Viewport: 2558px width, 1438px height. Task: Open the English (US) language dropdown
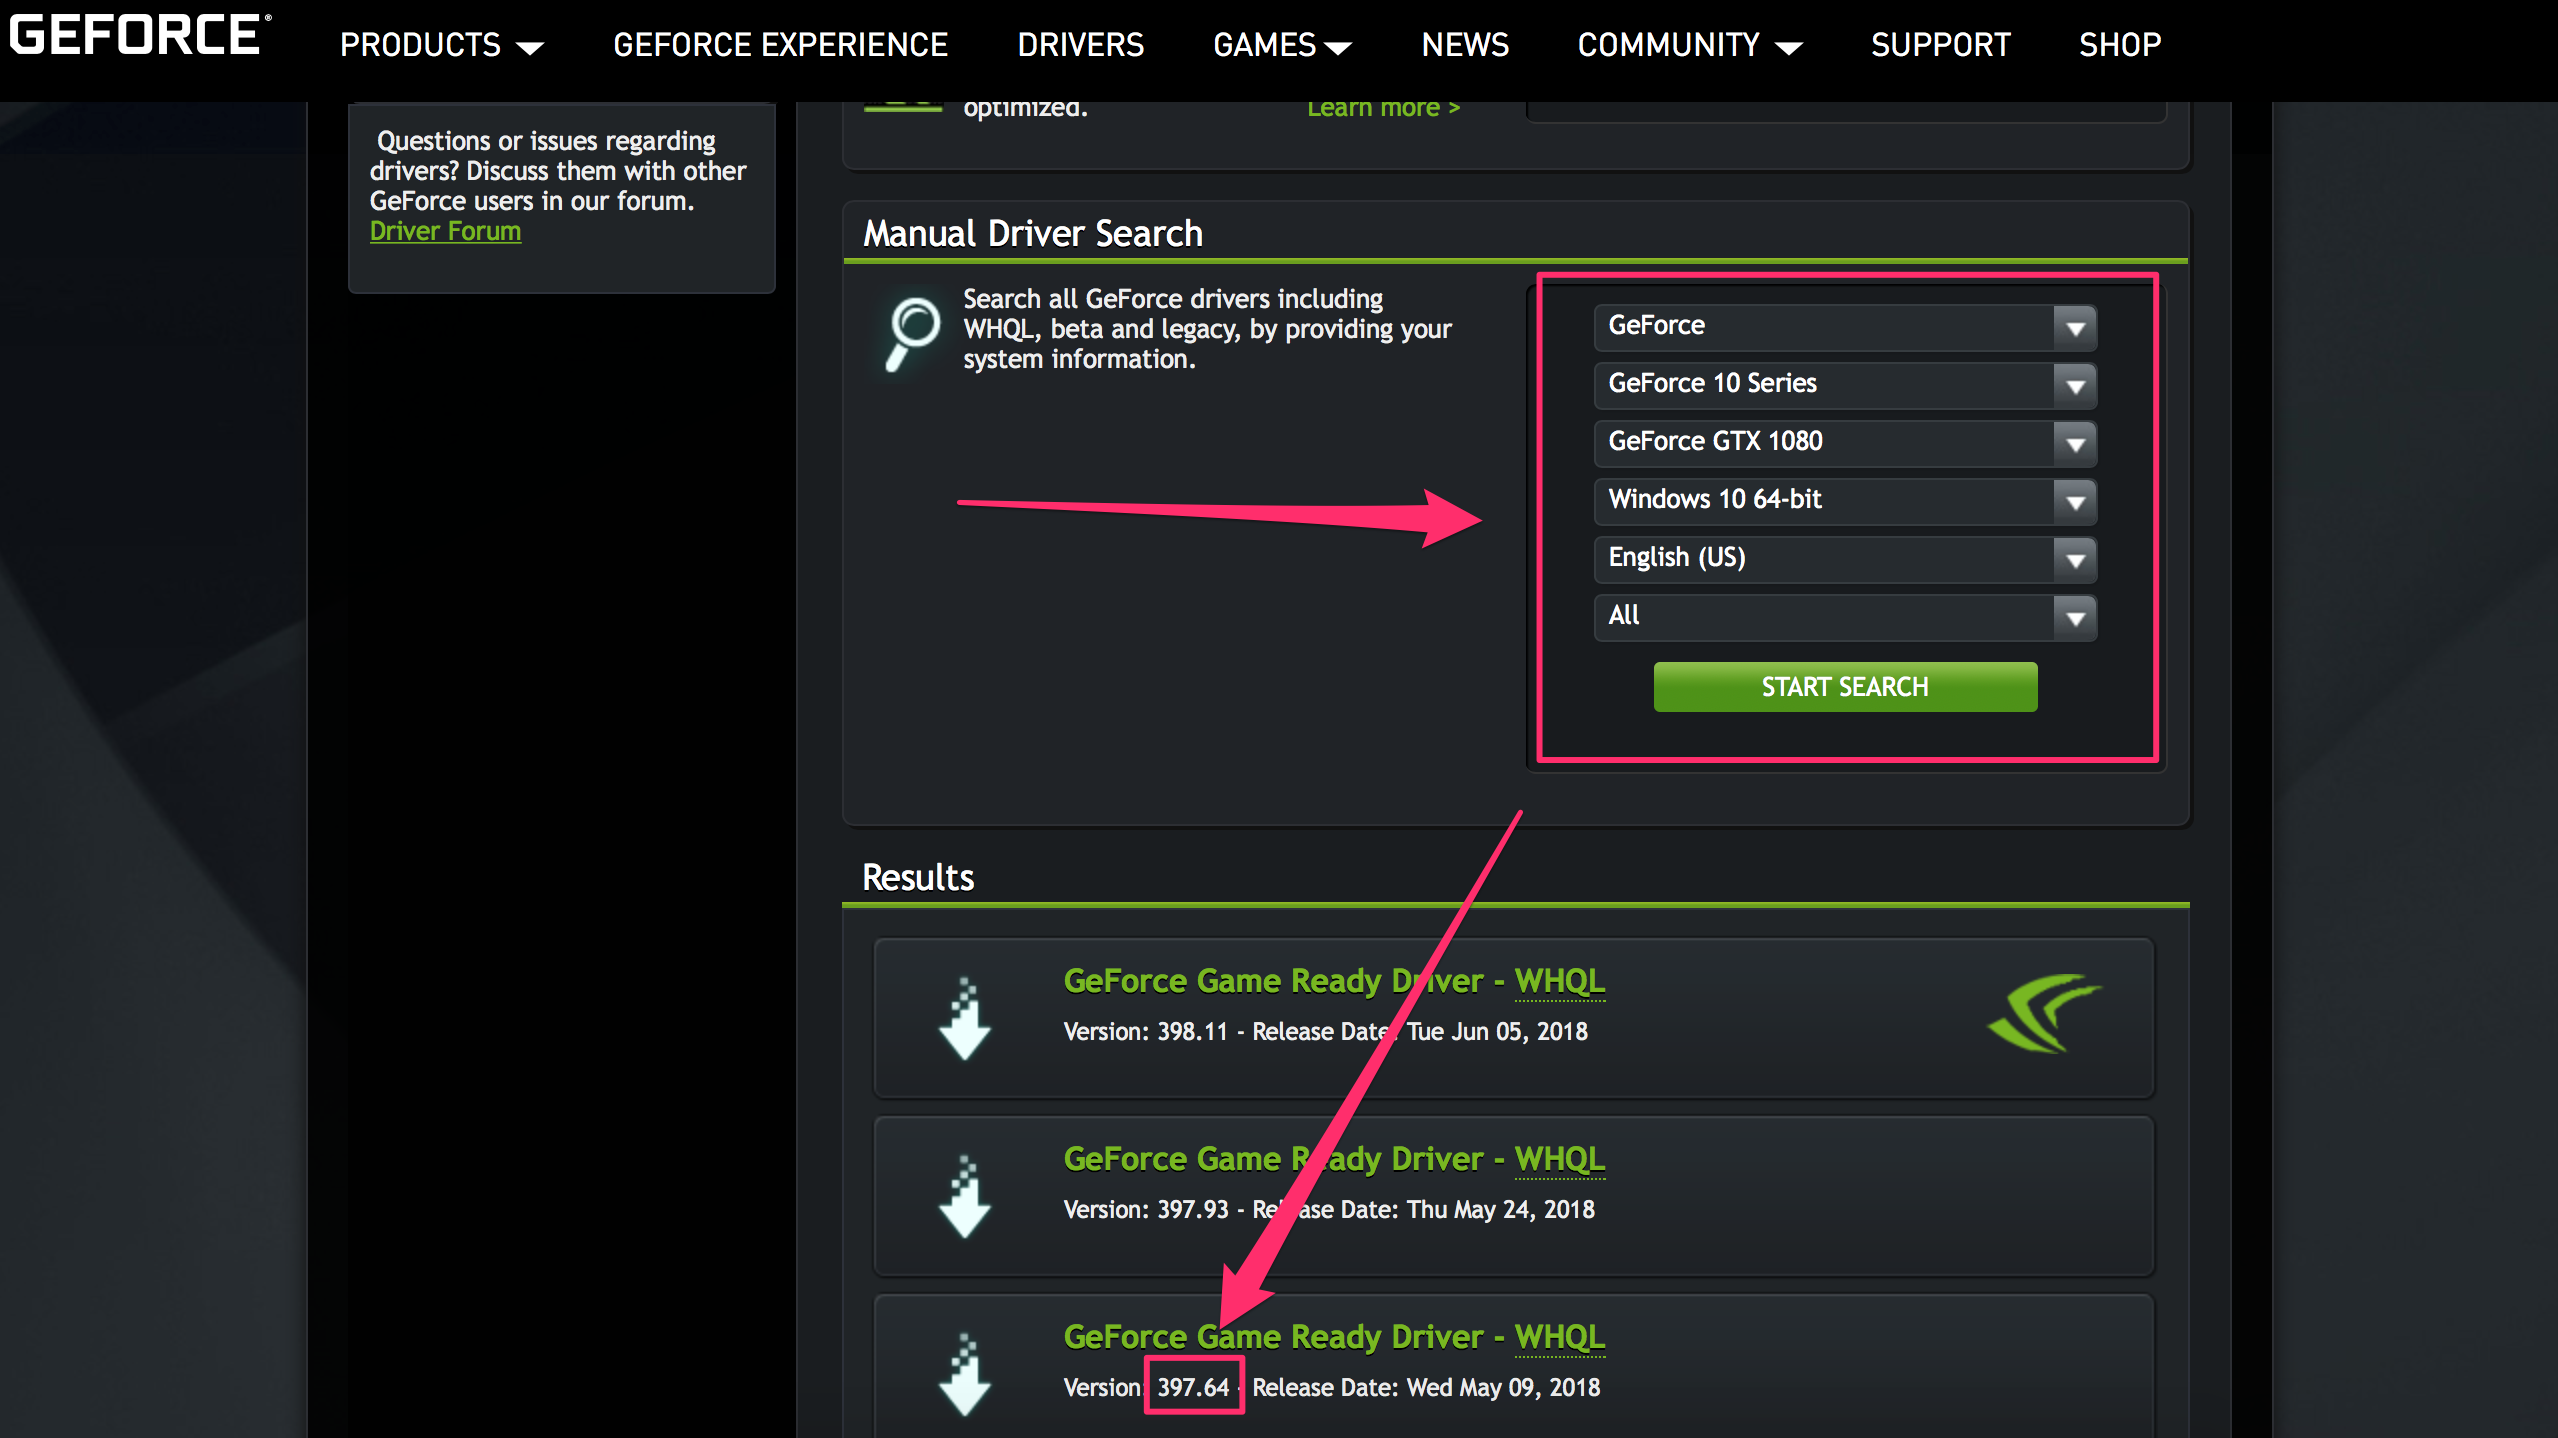[x=1845, y=559]
